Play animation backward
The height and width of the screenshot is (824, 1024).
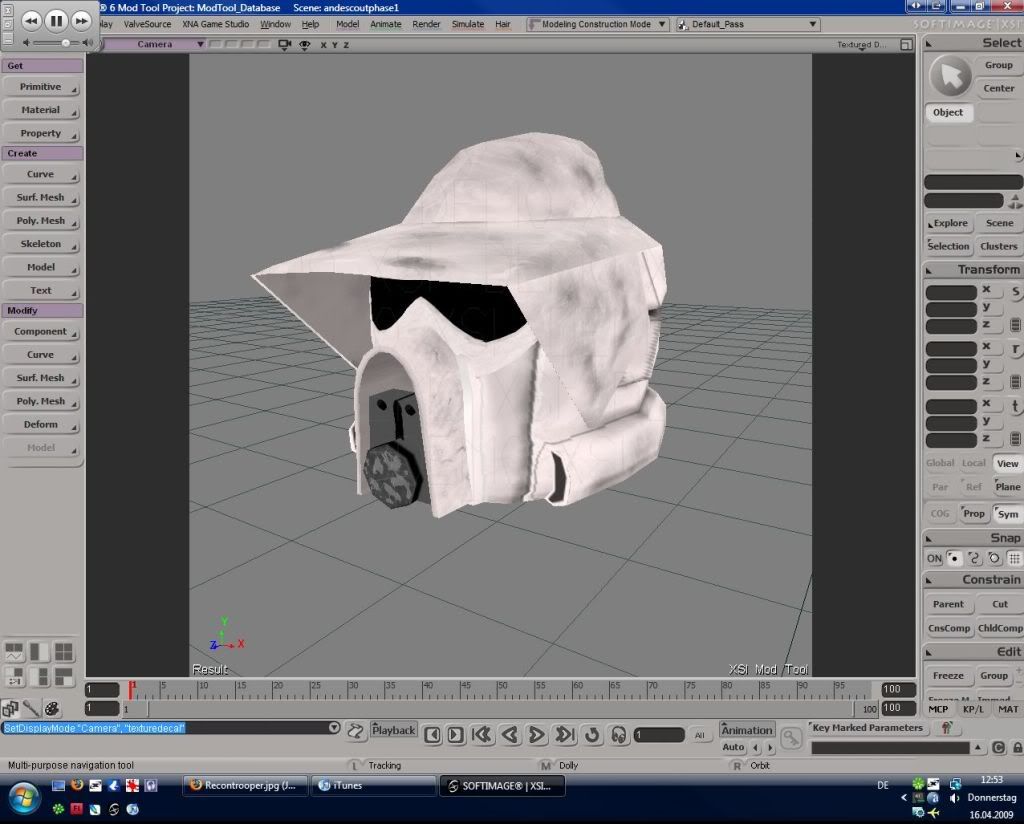pyautogui.click(x=510, y=735)
